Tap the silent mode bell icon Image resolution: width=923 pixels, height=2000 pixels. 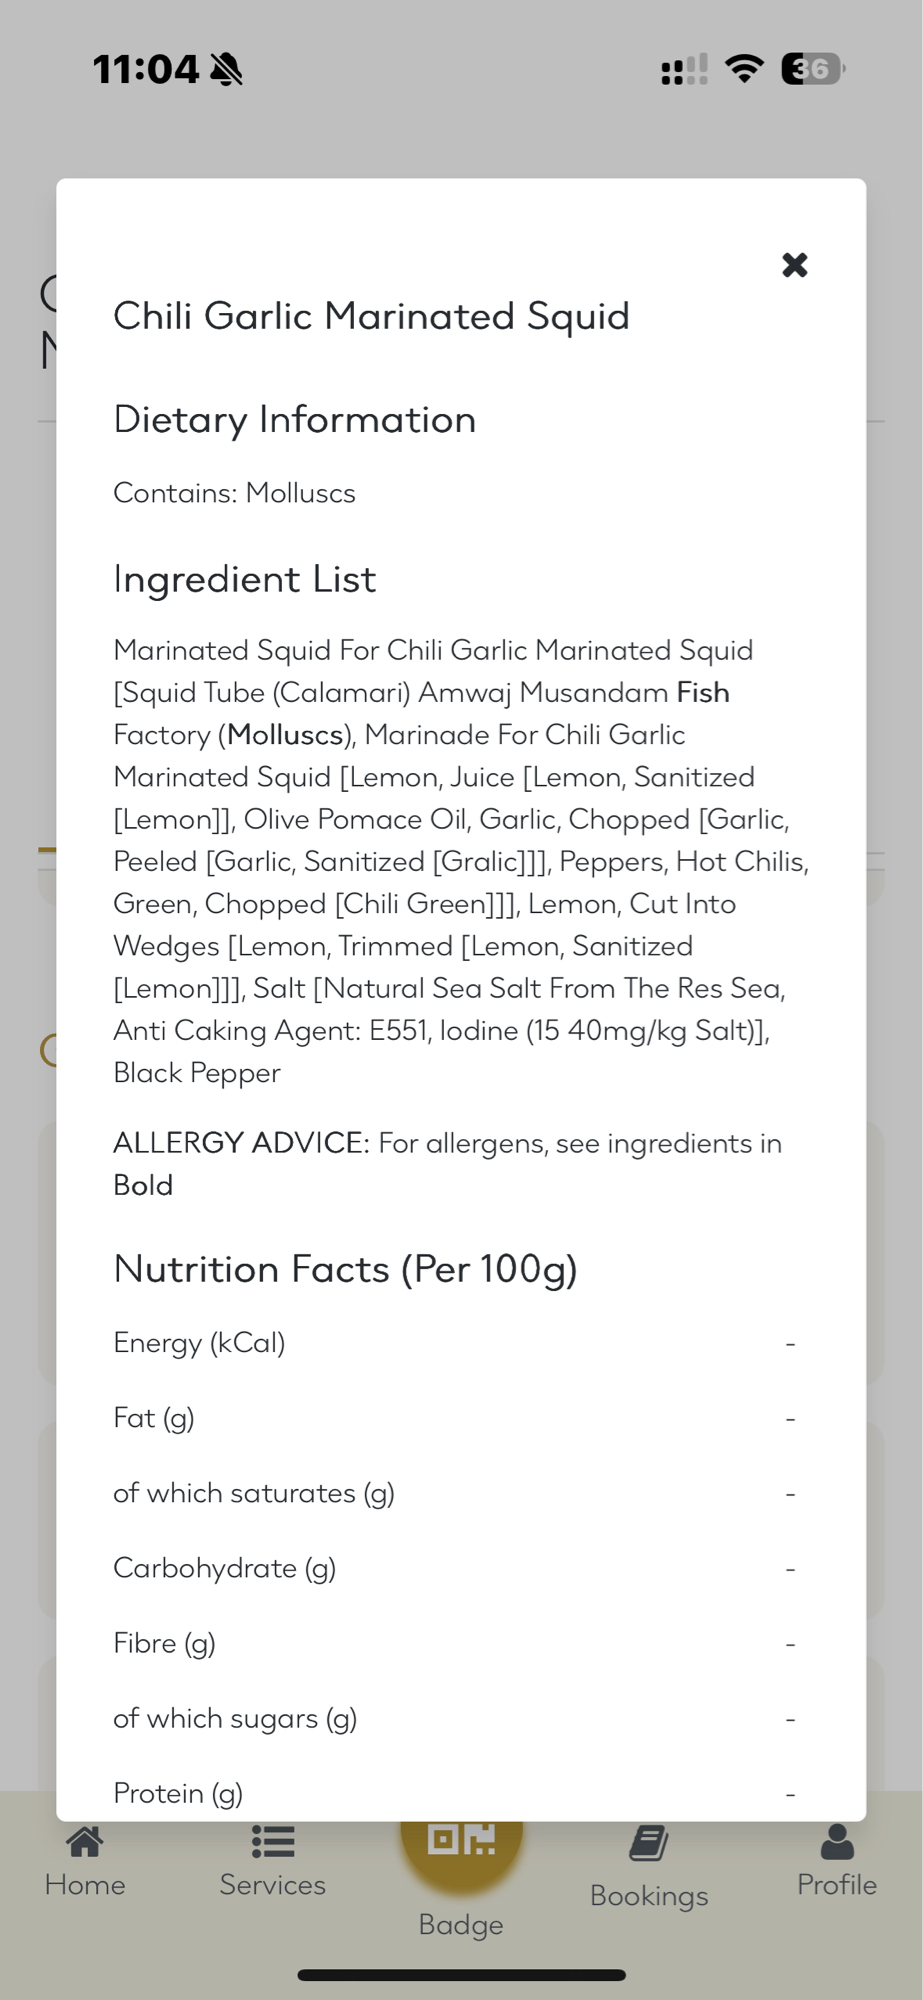(x=227, y=69)
